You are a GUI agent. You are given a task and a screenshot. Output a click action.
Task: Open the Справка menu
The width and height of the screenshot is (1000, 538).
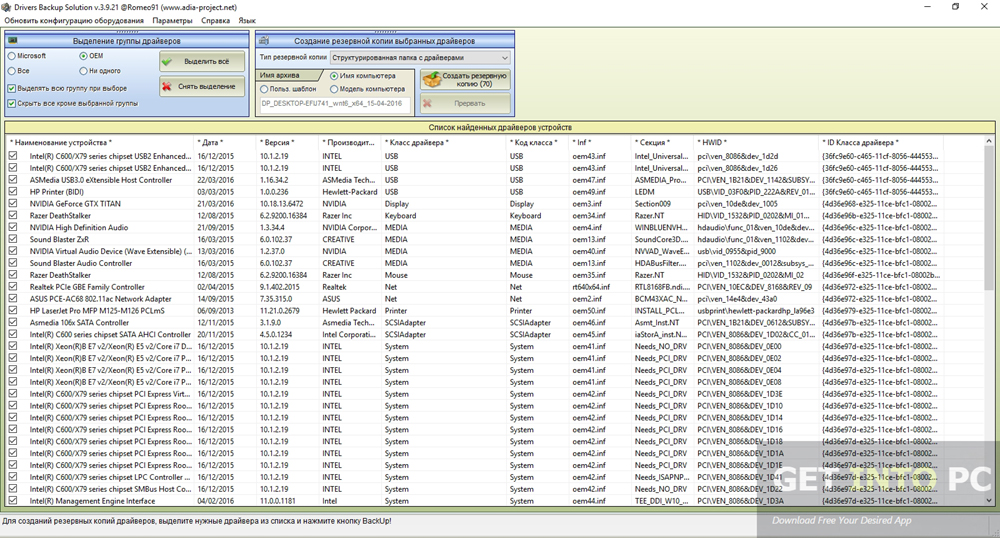[216, 20]
